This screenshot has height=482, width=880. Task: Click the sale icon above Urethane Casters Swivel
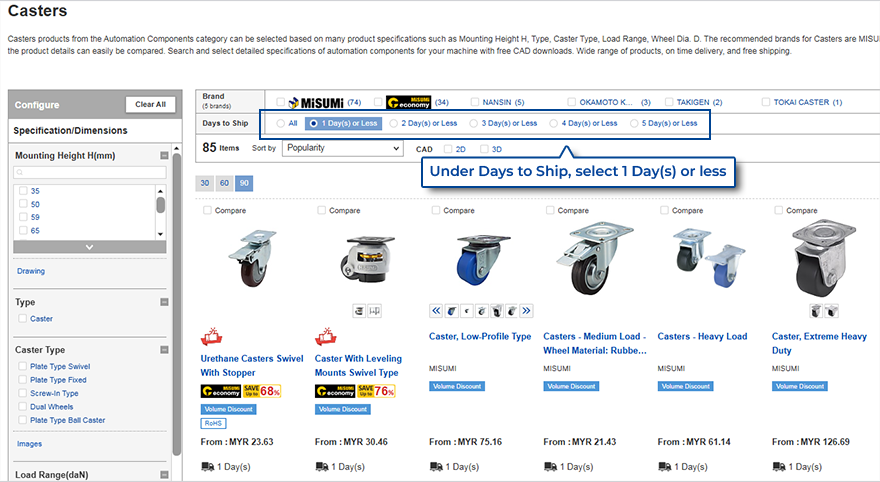(x=212, y=336)
